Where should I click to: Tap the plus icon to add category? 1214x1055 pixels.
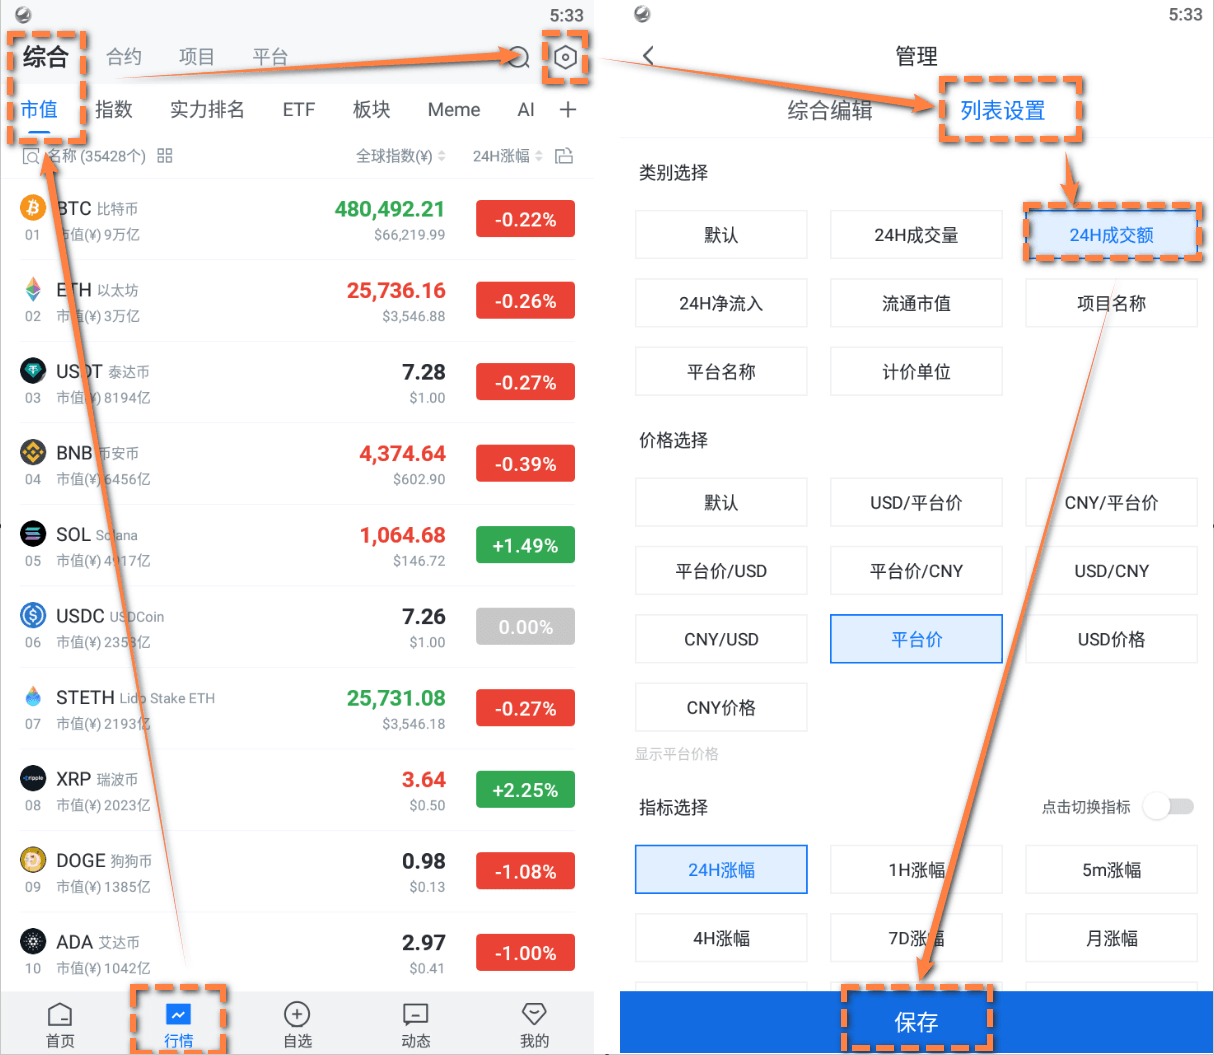(568, 110)
